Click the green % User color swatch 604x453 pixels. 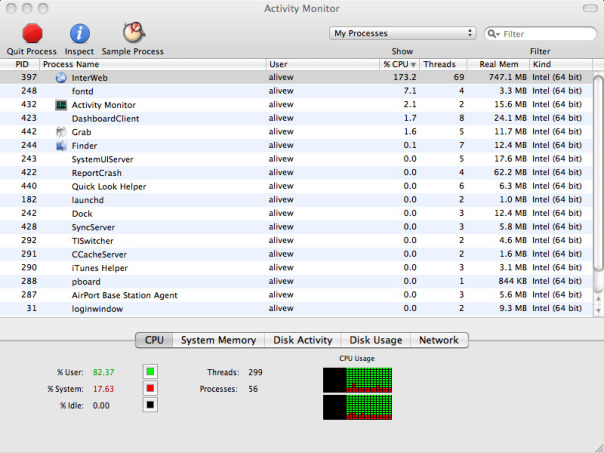pyautogui.click(x=150, y=372)
